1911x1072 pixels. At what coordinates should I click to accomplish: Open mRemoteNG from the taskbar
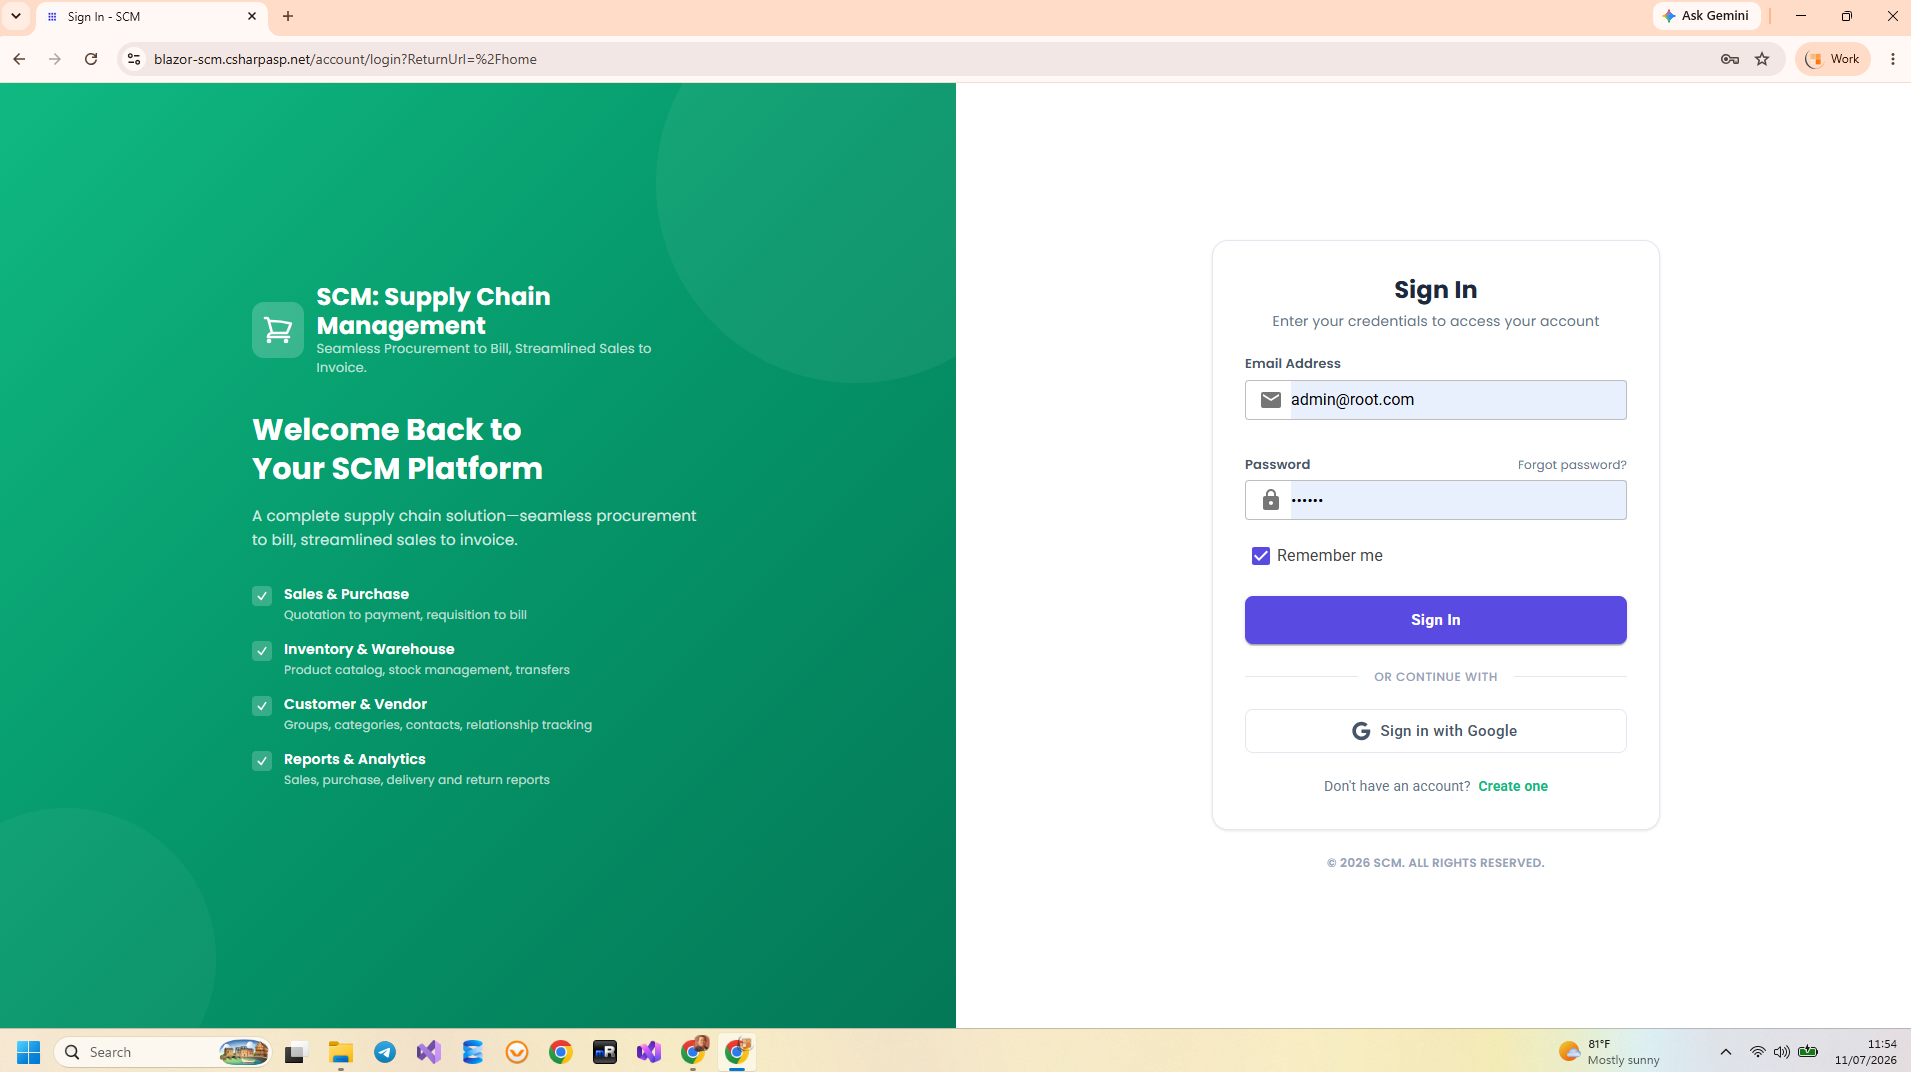(605, 1052)
